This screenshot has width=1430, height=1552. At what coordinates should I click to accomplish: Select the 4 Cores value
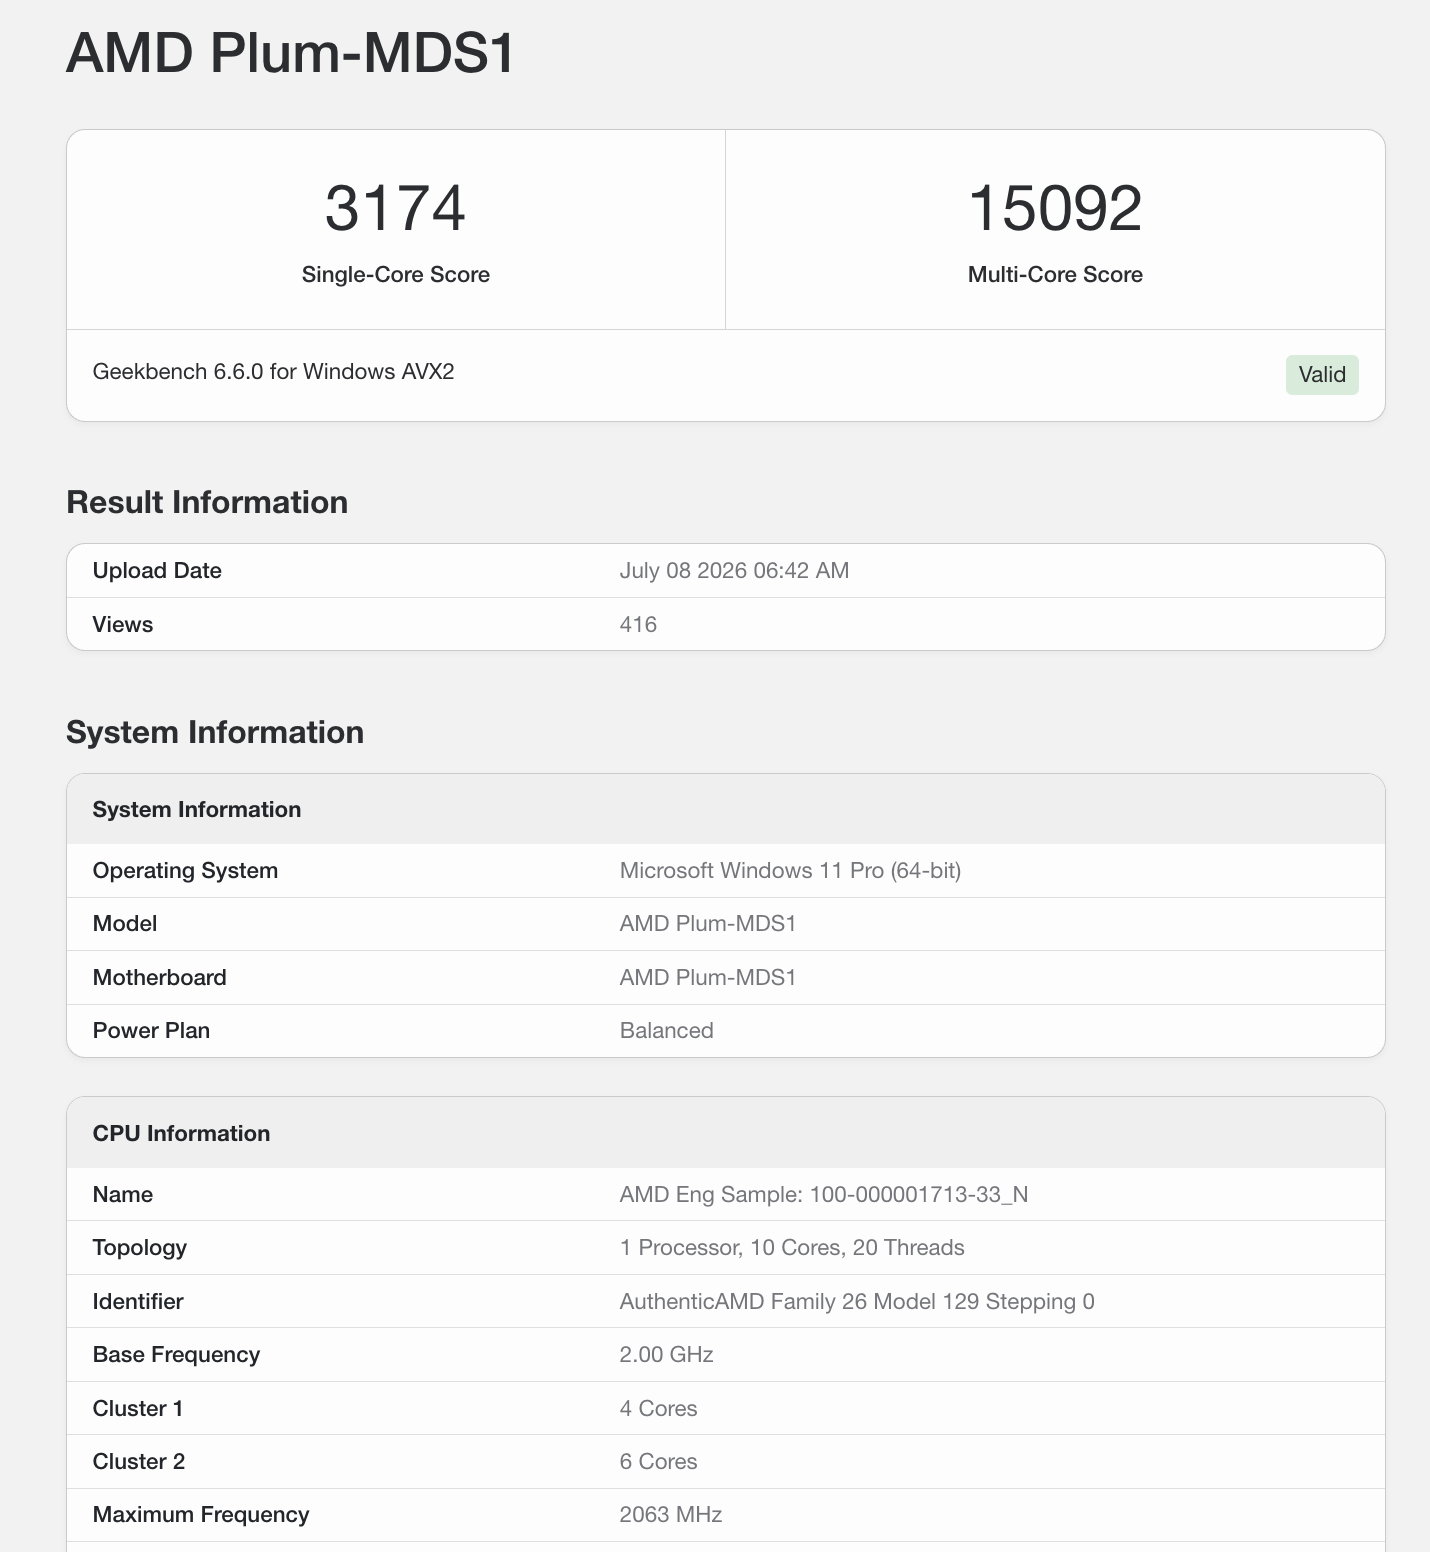[658, 1409]
